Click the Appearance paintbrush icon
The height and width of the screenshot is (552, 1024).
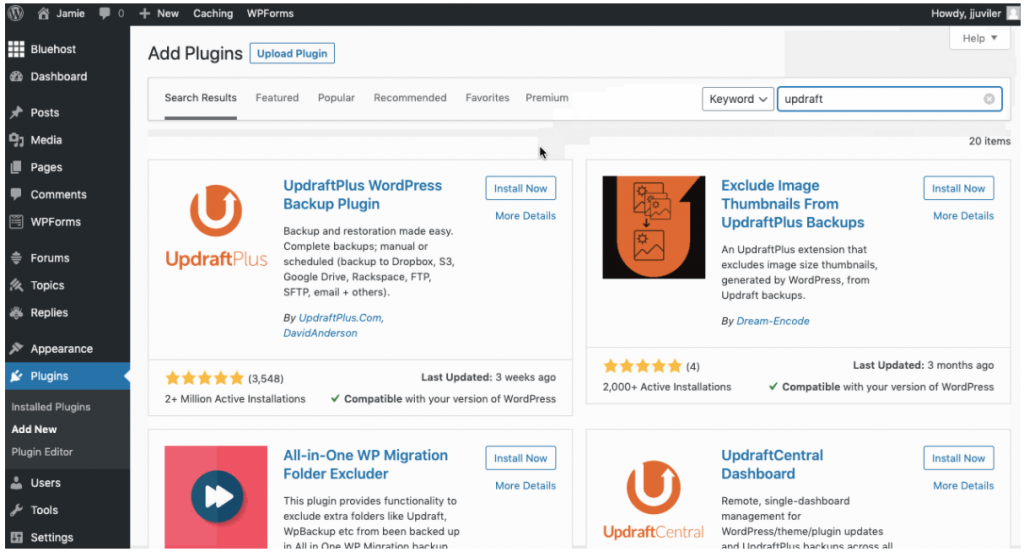click(x=16, y=349)
